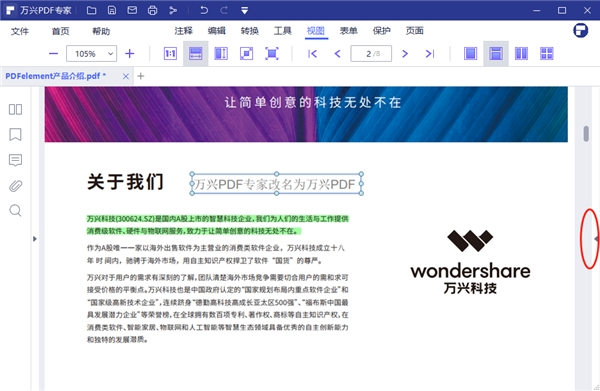The image size is (600, 391).
Task: Undo the last action
Action: pyautogui.click(x=204, y=10)
